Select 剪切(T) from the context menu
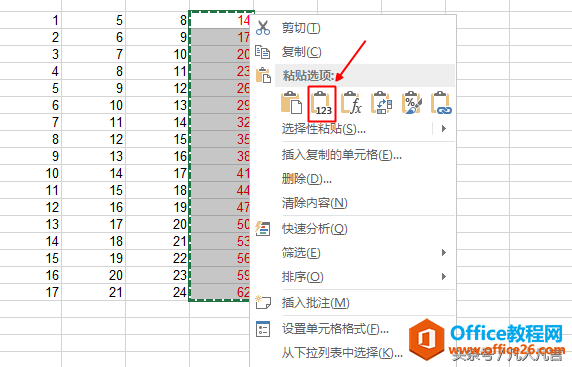 click(x=301, y=28)
